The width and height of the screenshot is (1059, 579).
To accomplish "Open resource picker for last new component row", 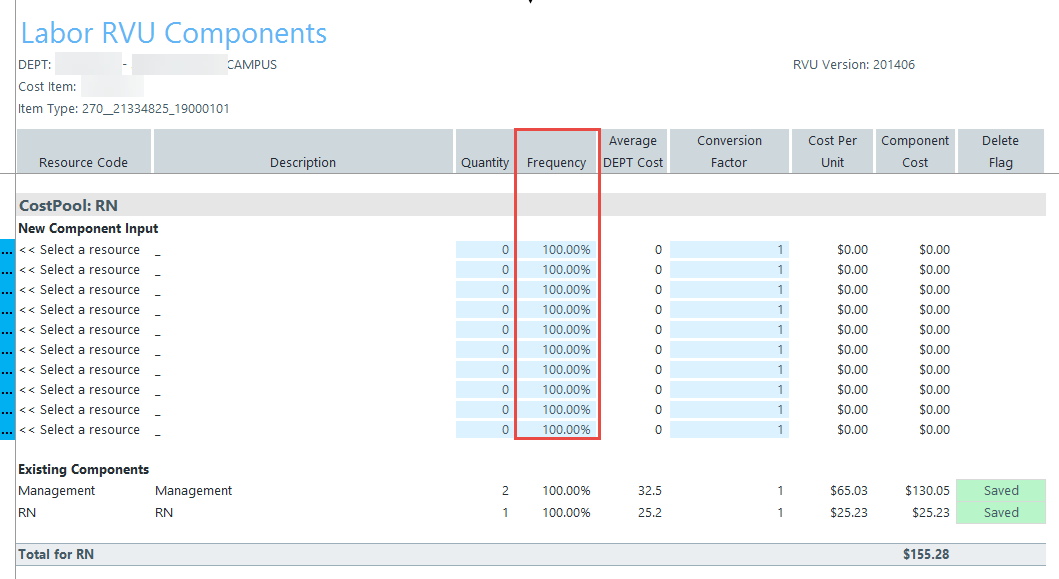I will 7,430.
